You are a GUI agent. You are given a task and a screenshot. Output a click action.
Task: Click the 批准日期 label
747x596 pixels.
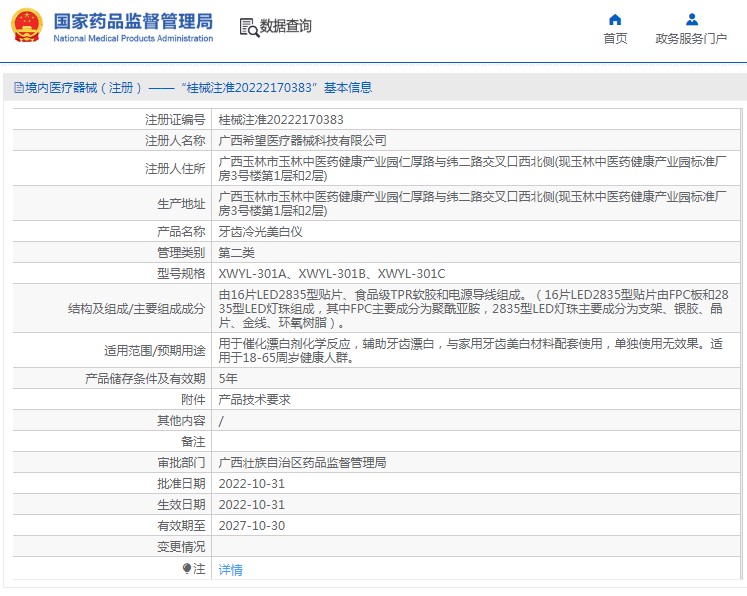click(x=181, y=484)
